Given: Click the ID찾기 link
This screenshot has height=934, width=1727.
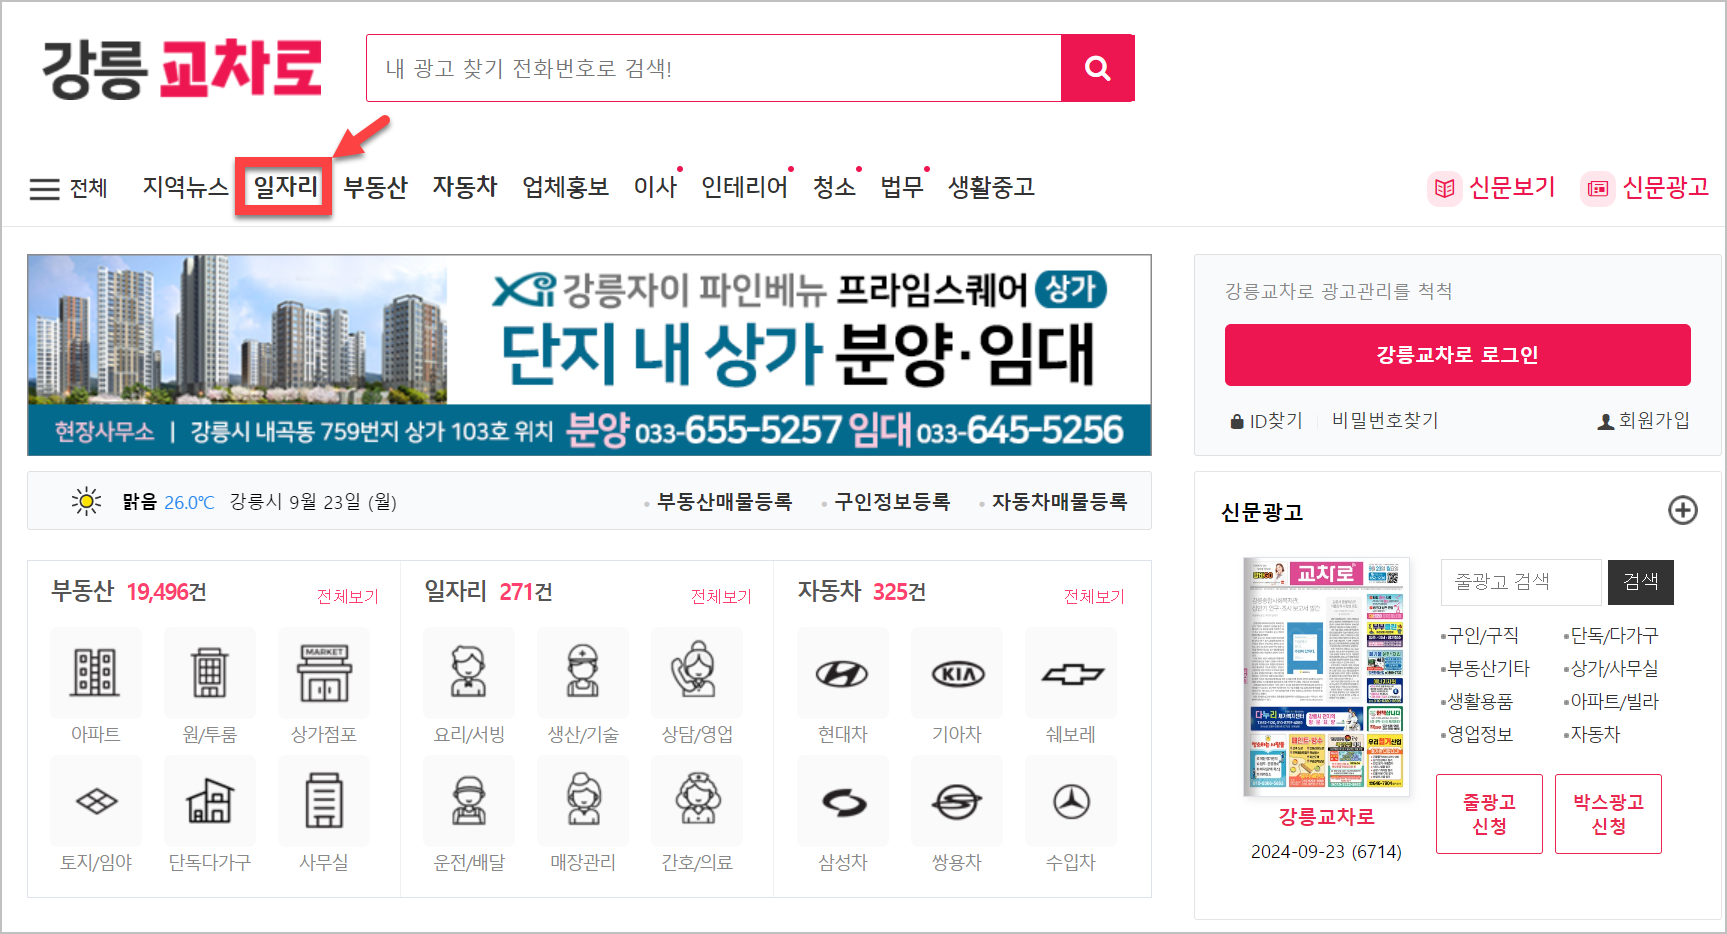Looking at the screenshot, I should pos(1267,421).
